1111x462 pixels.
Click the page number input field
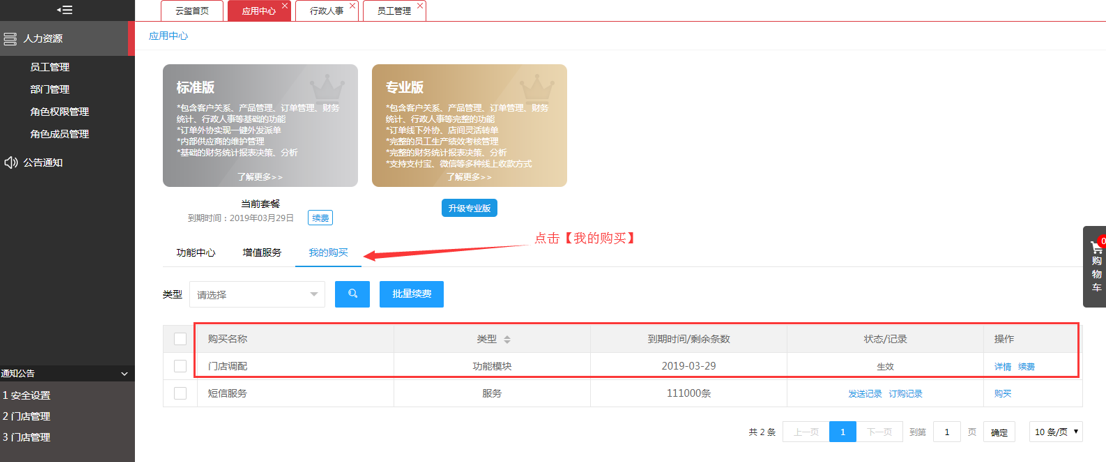[947, 431]
